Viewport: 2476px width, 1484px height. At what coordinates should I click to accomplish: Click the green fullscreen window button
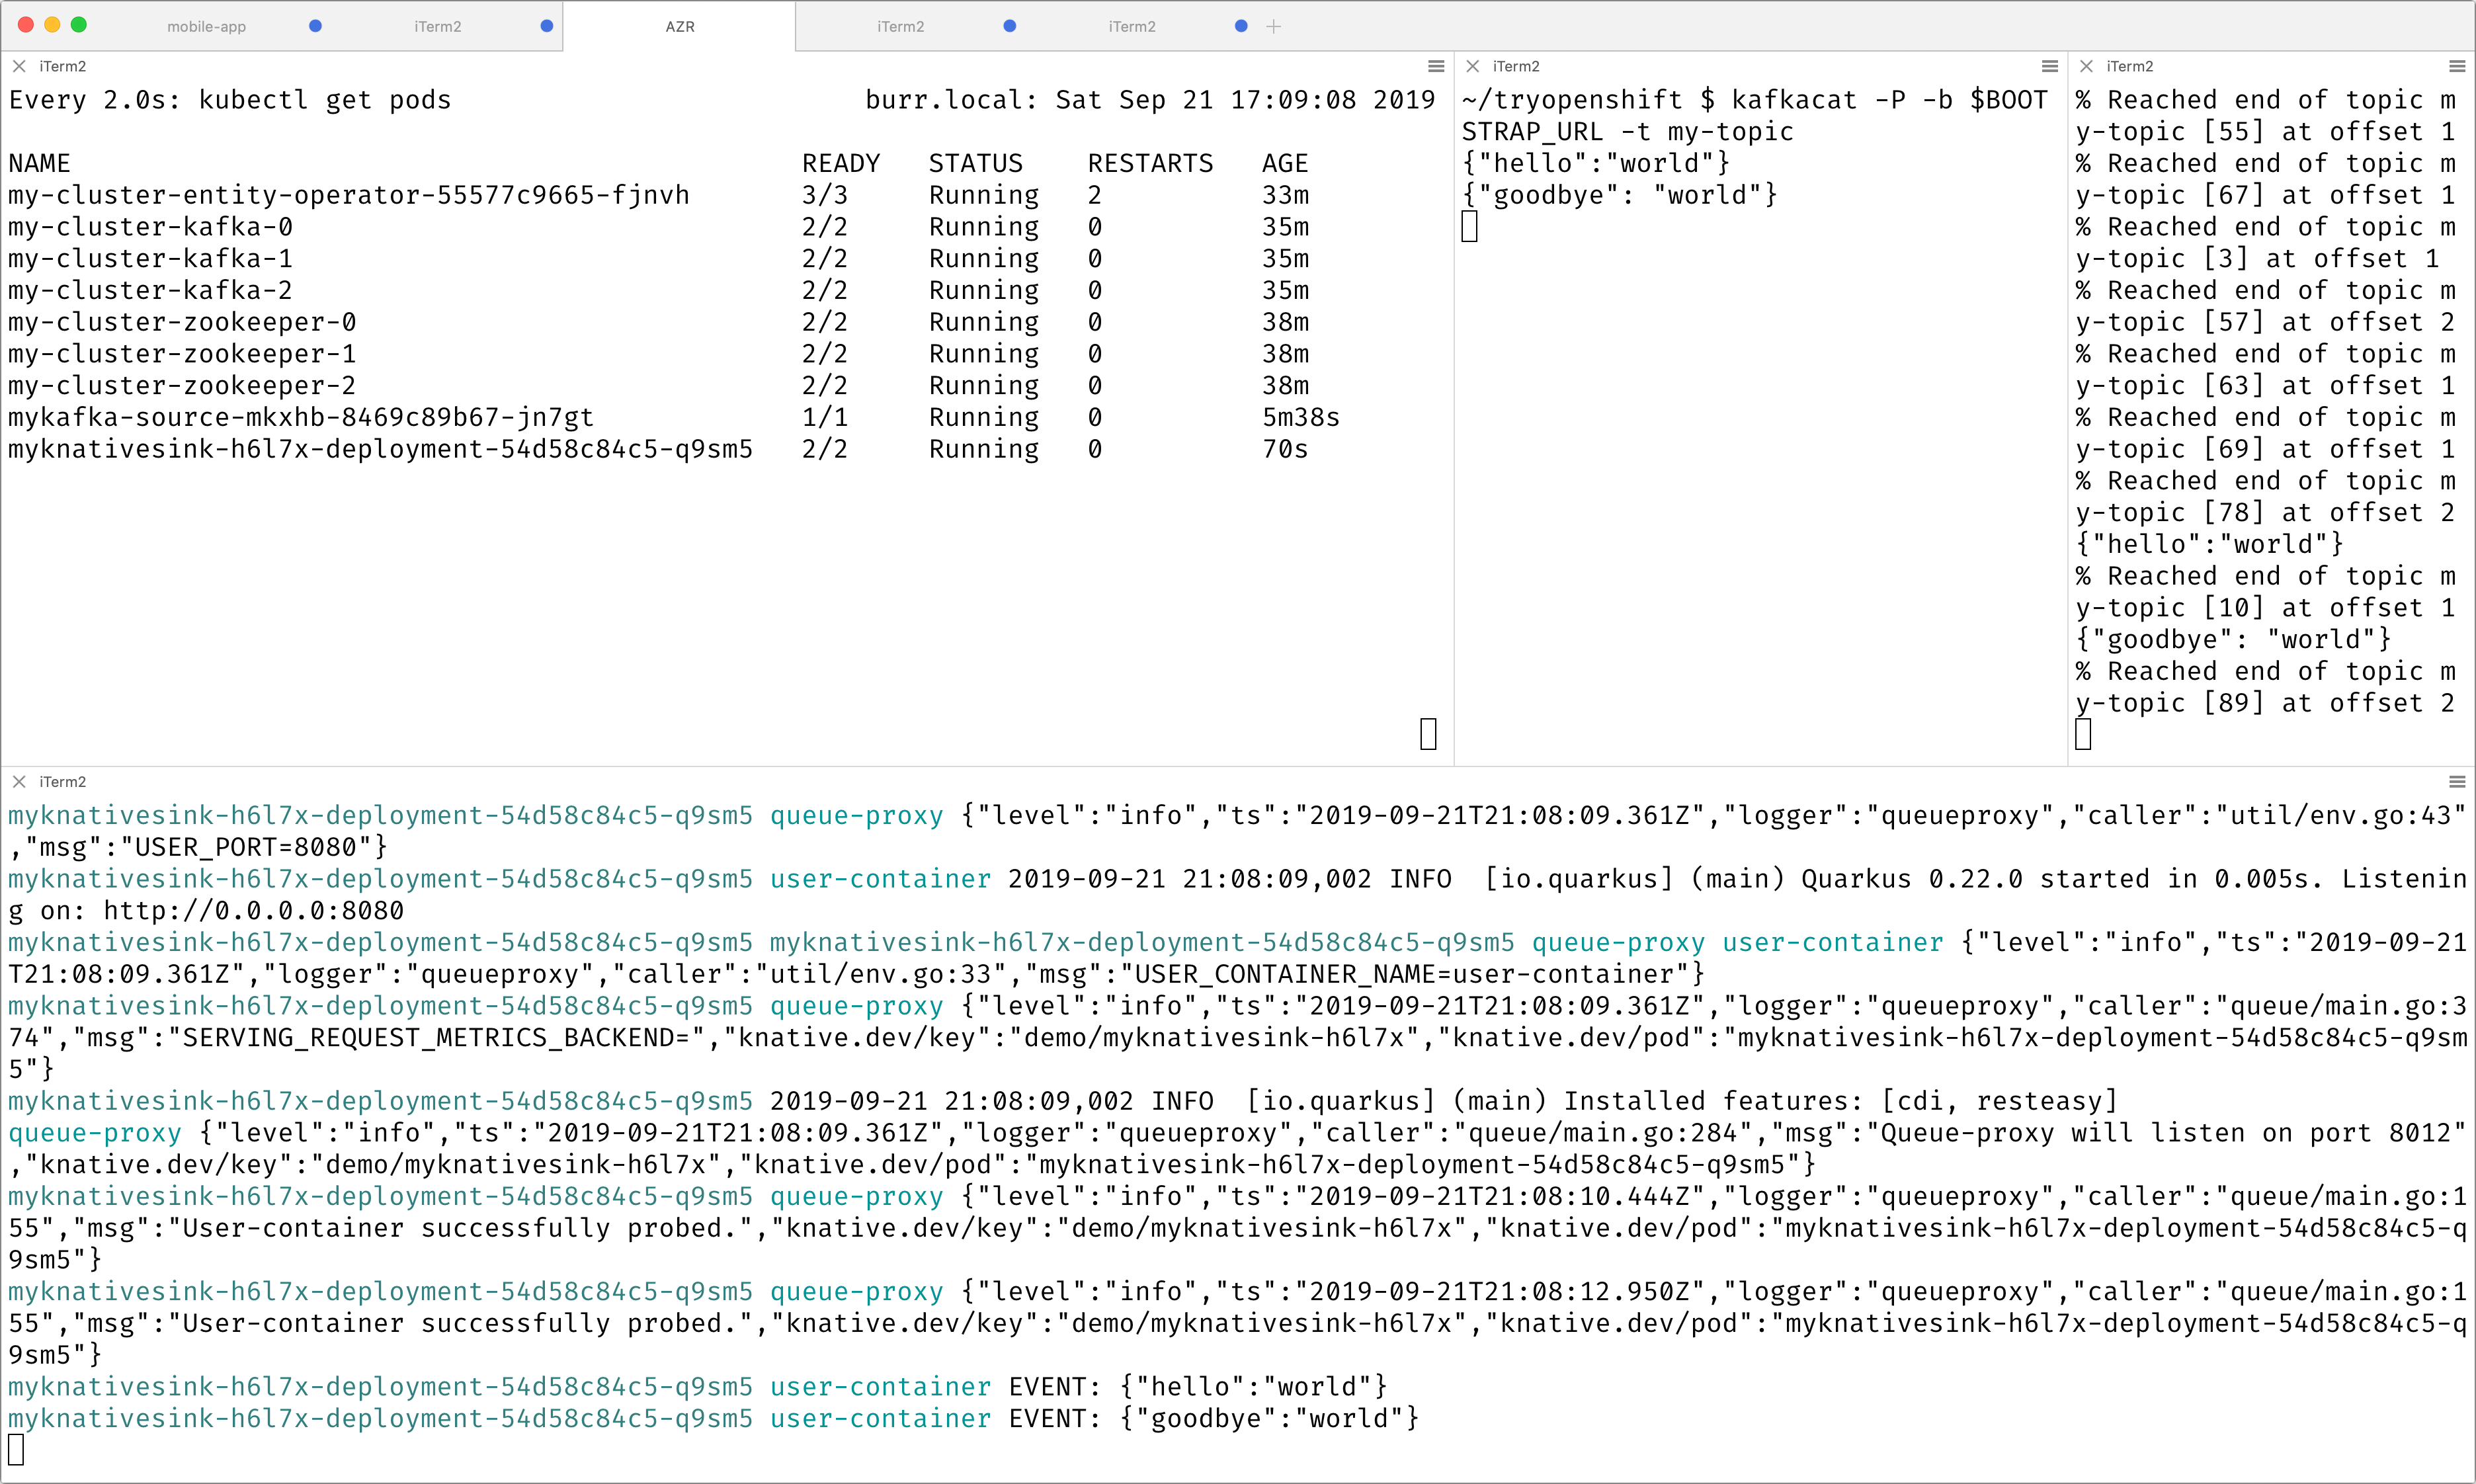pyautogui.click(x=79, y=25)
